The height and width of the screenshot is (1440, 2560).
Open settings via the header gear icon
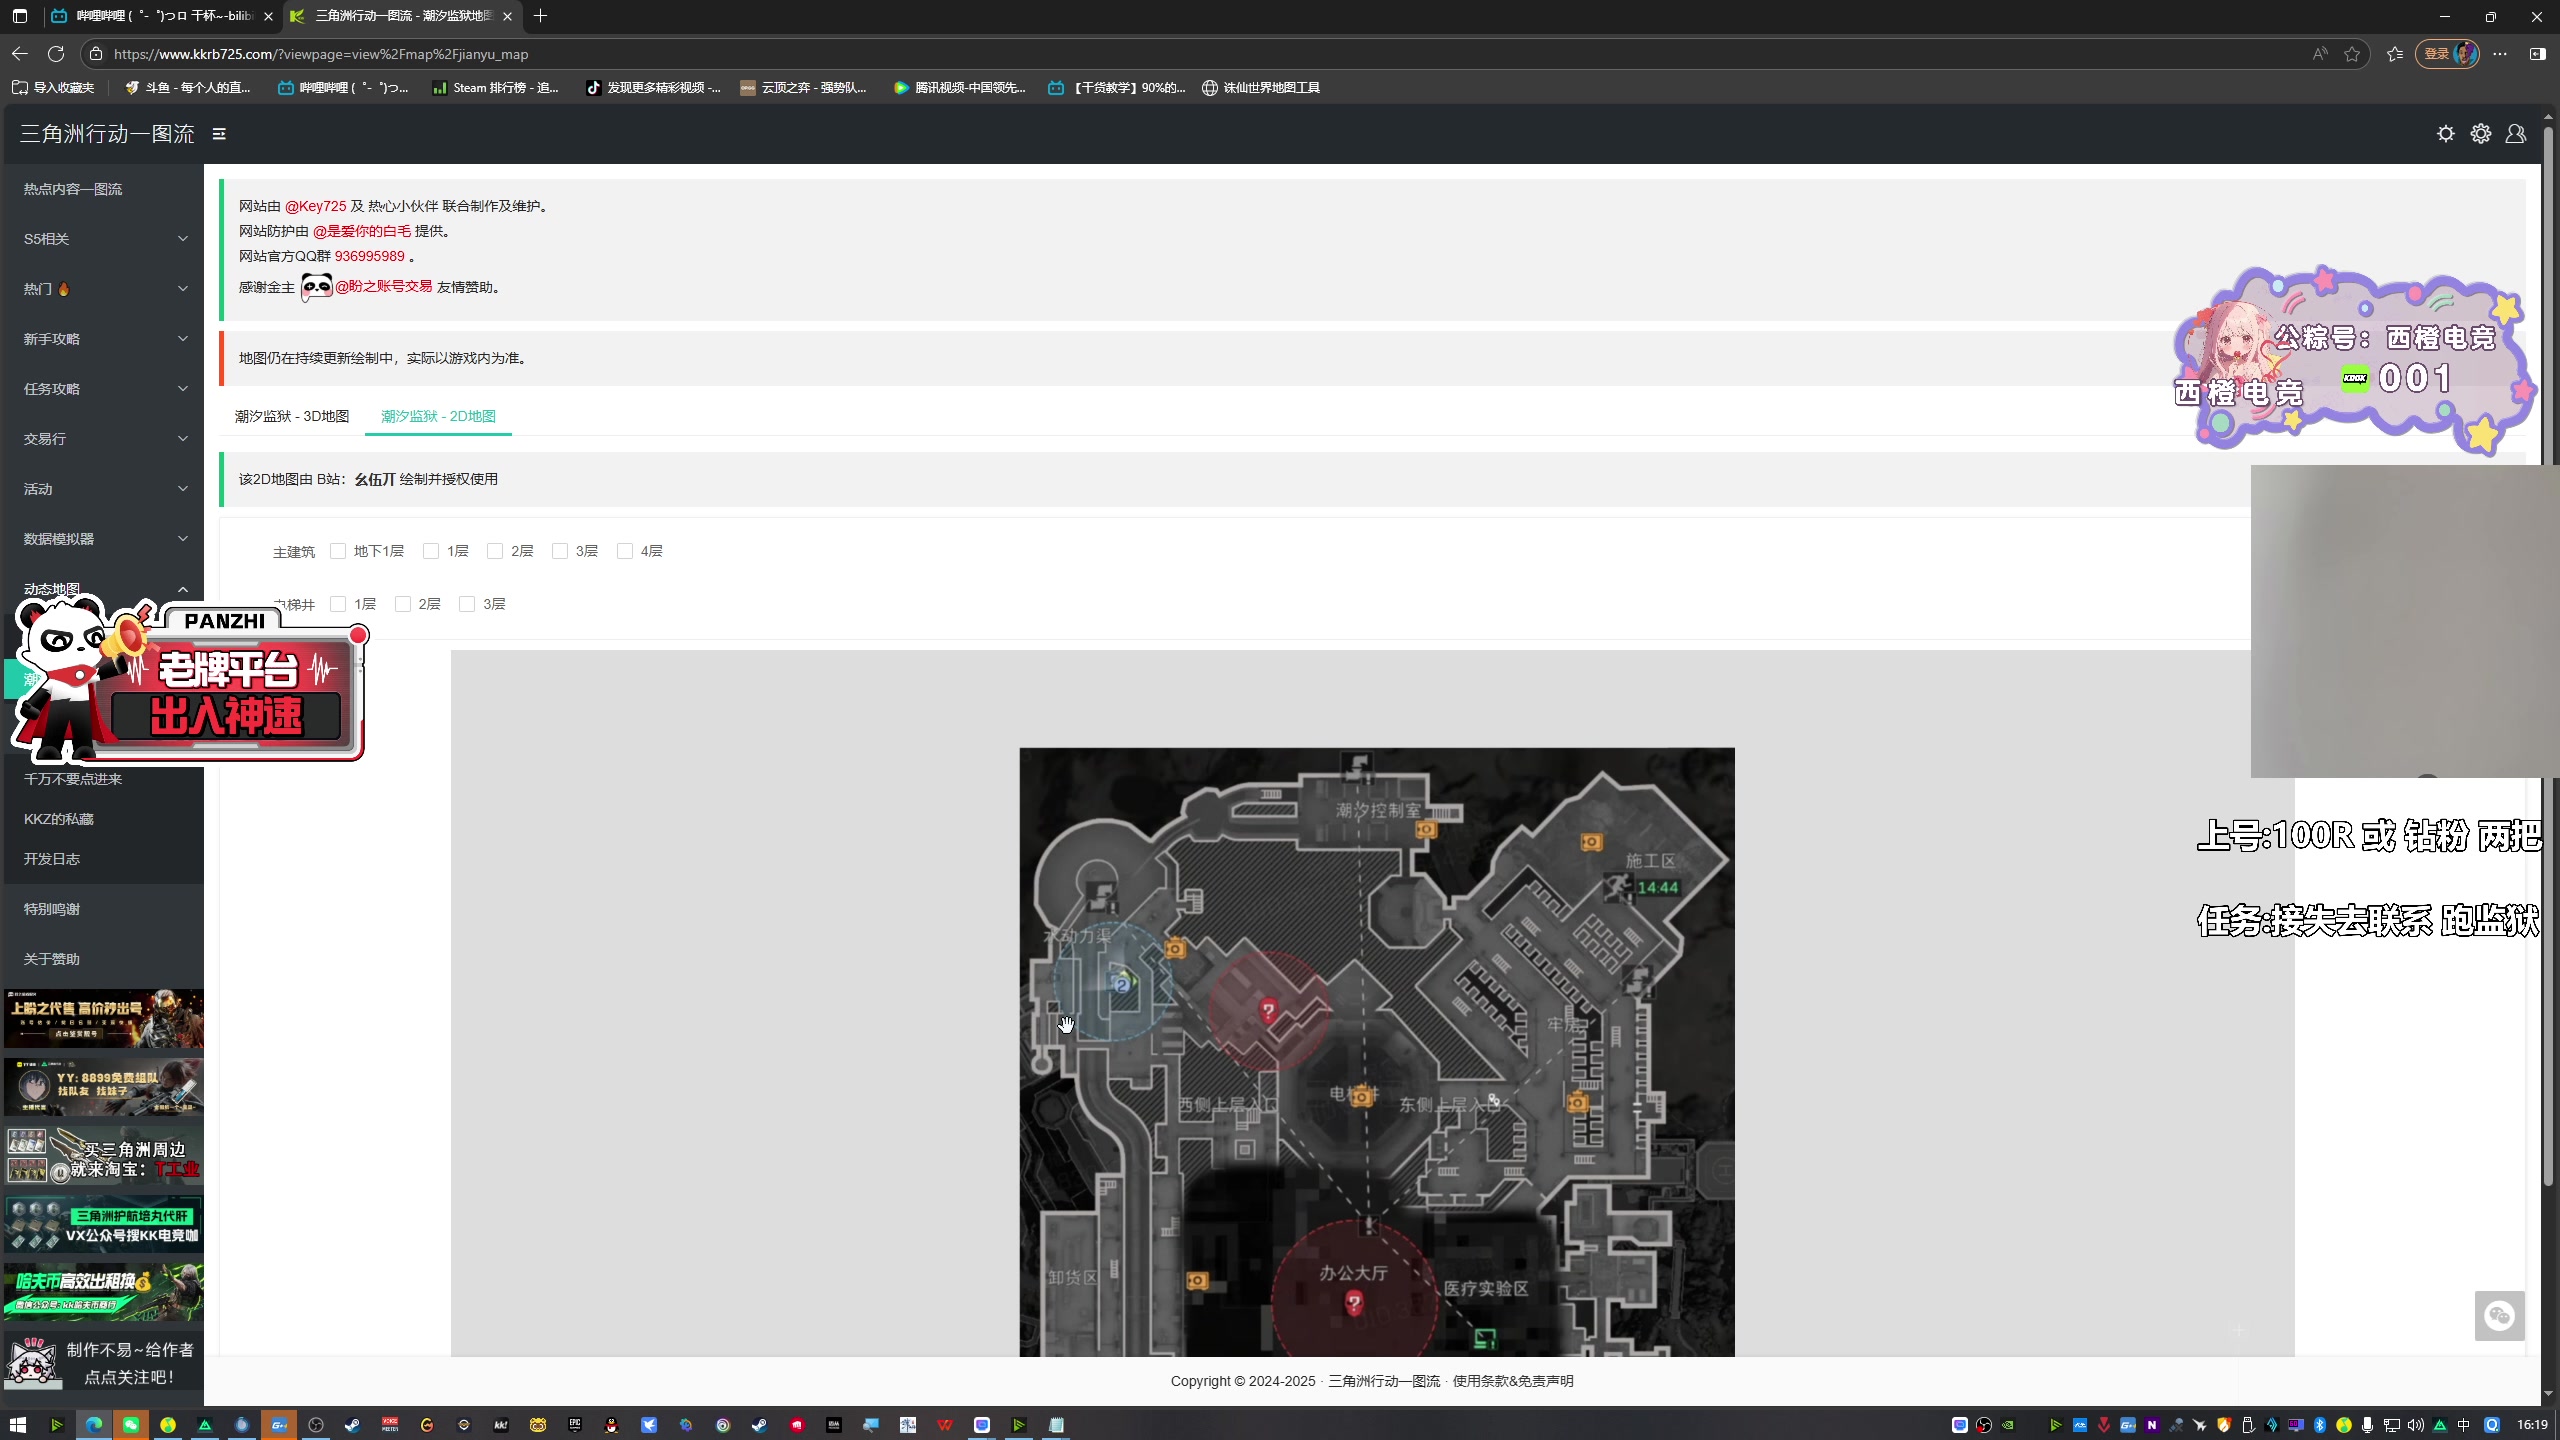click(x=2480, y=134)
